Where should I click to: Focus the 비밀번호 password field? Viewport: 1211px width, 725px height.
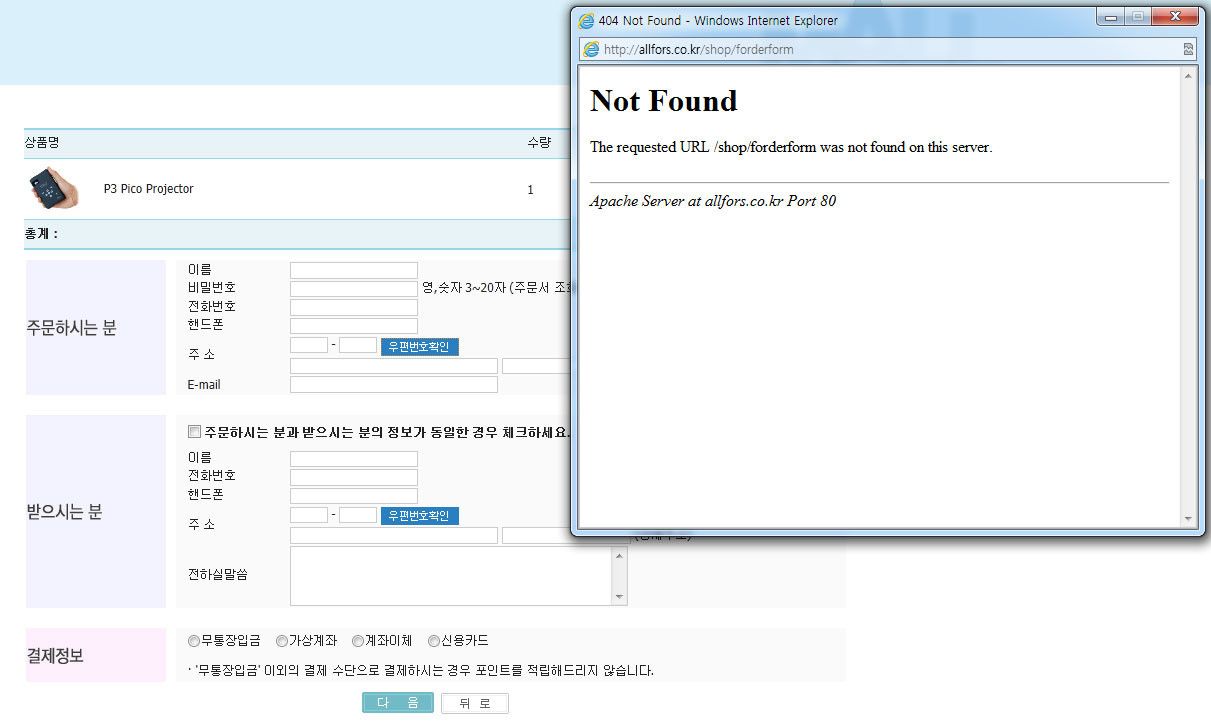coord(353,288)
